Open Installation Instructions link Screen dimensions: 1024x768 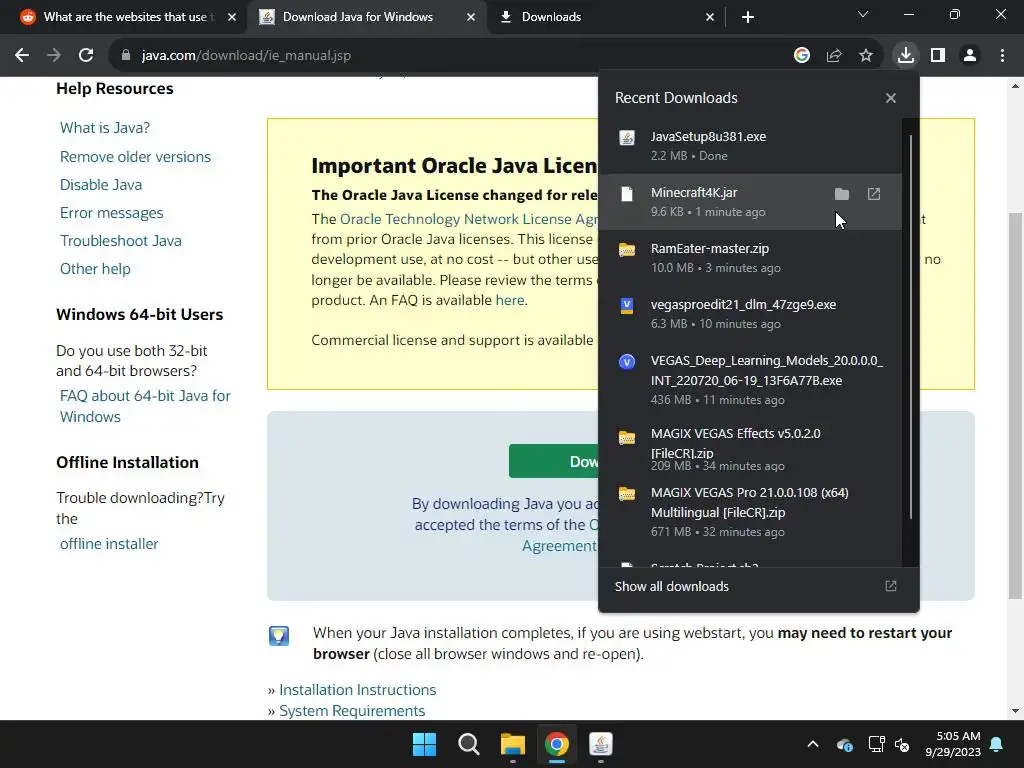pyautogui.click(x=357, y=690)
